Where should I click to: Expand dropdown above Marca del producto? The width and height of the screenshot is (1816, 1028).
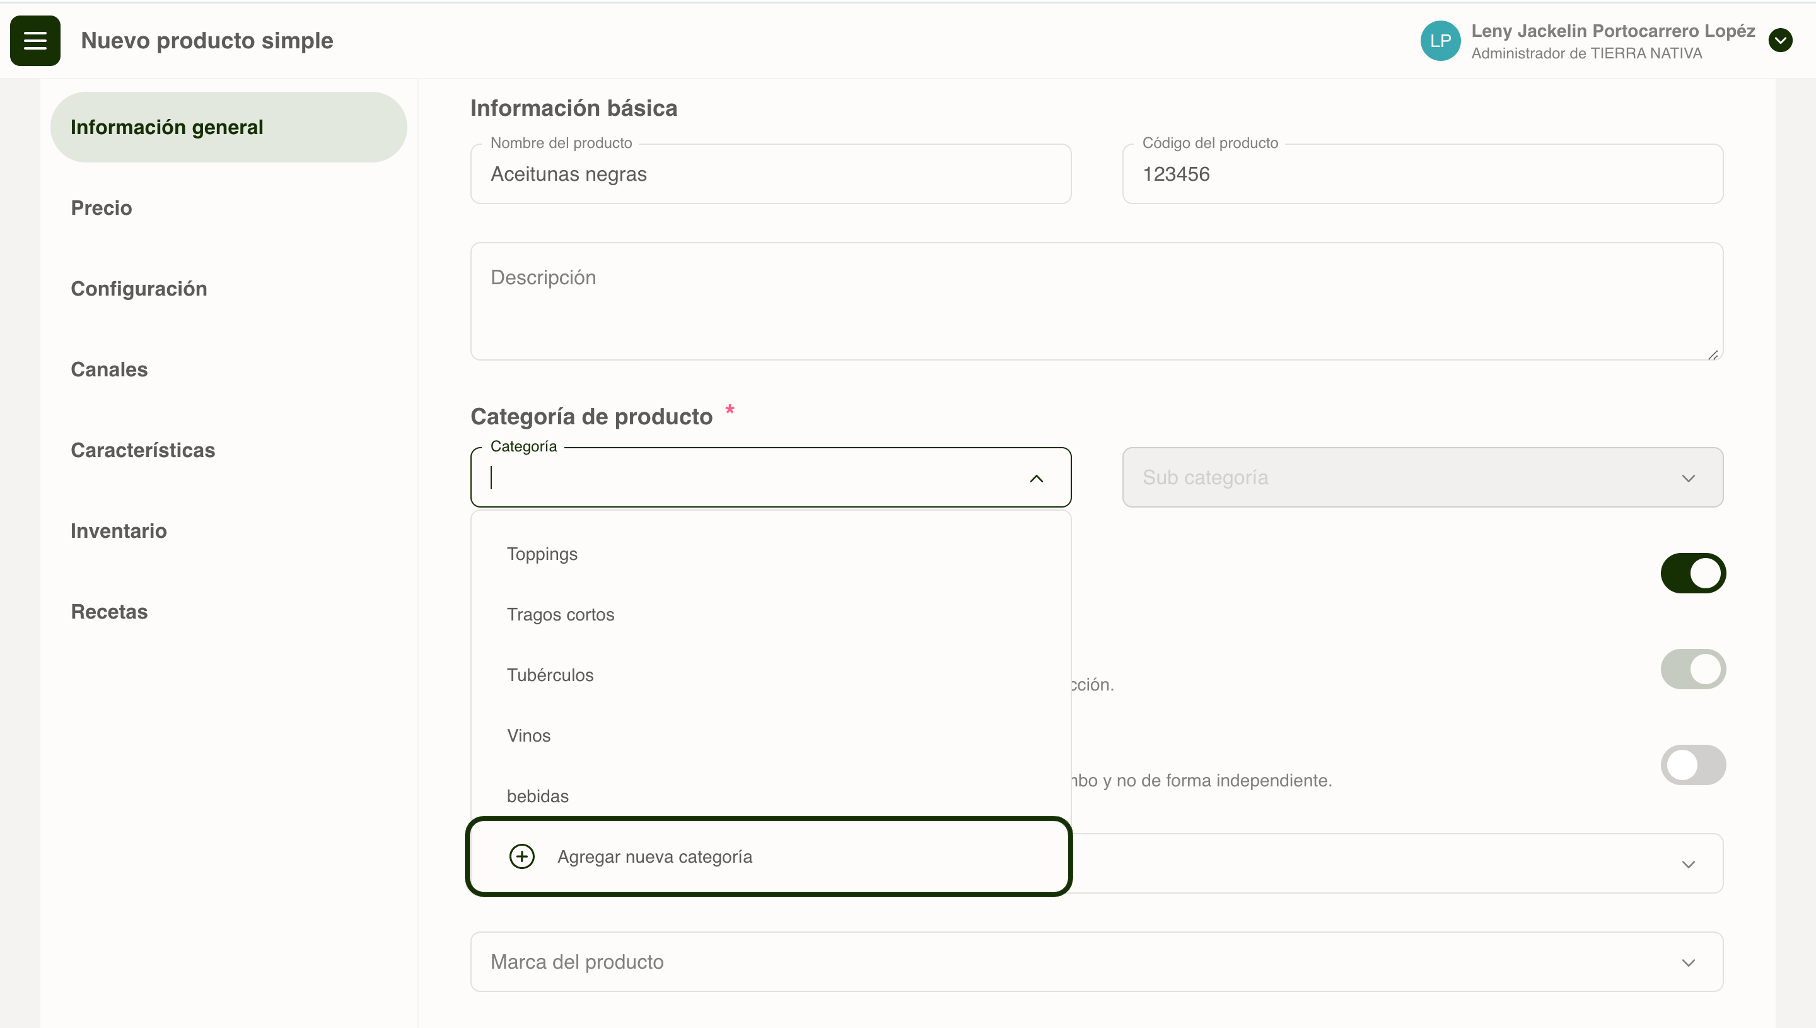click(1688, 864)
